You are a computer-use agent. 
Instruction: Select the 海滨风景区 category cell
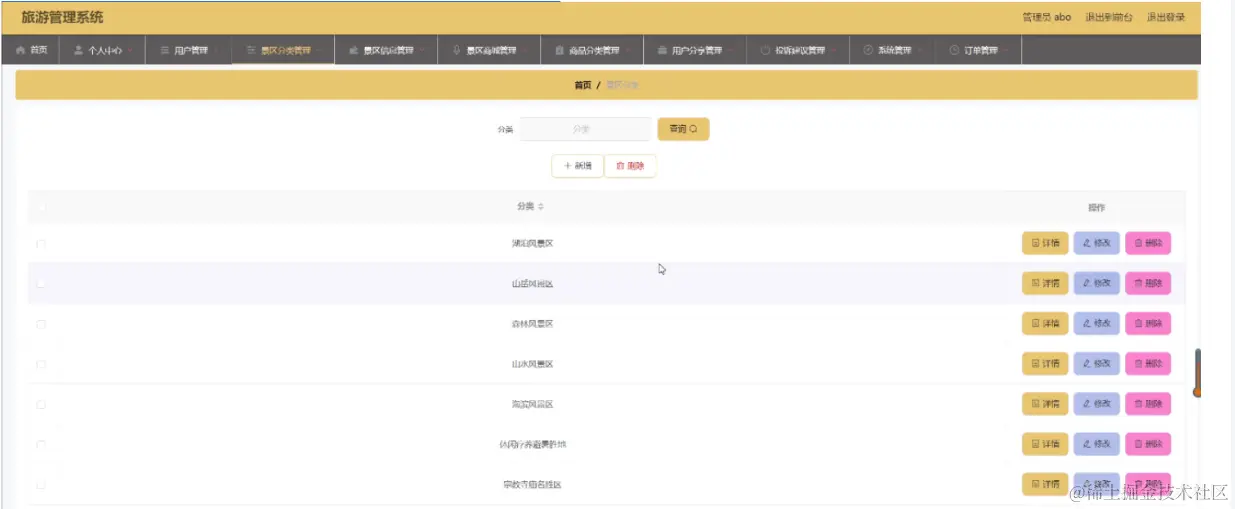532,404
